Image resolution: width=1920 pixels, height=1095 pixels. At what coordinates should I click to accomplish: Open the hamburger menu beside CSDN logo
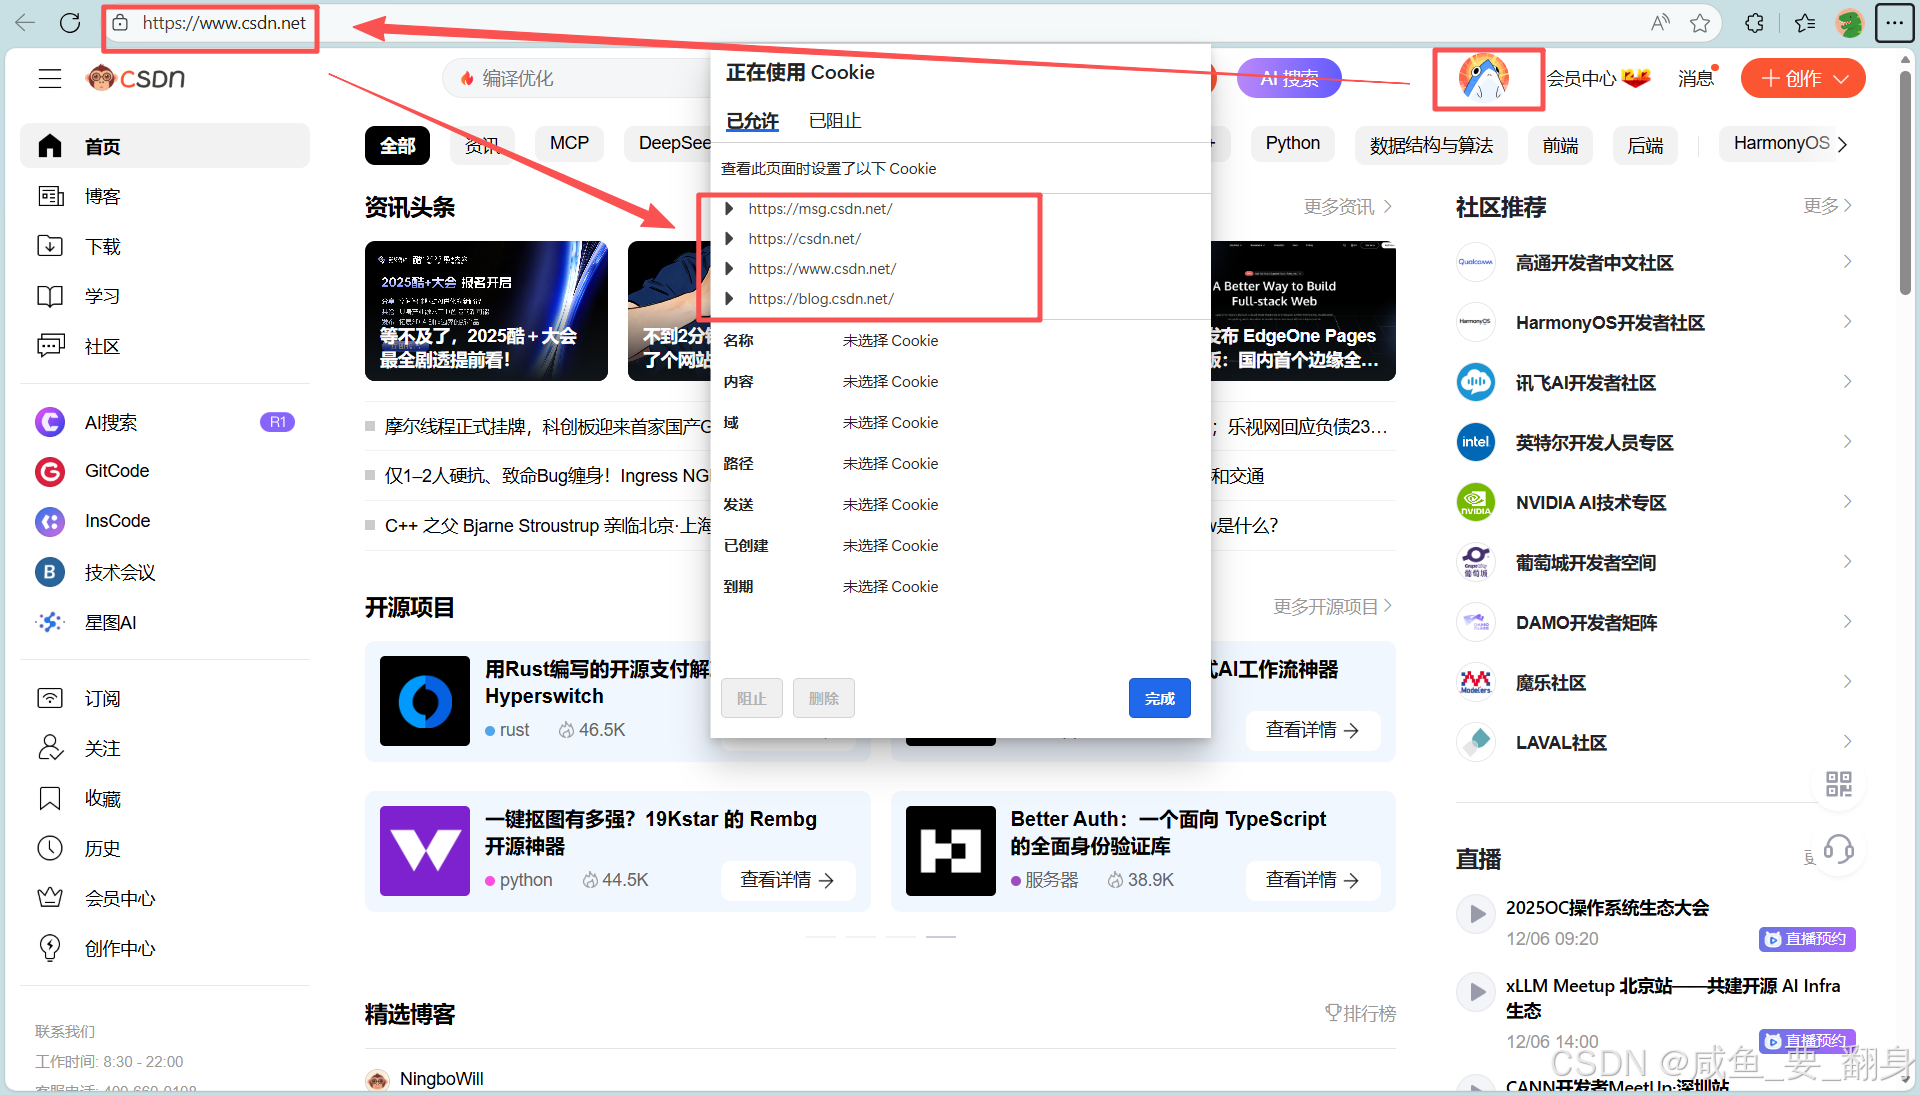pos(50,78)
